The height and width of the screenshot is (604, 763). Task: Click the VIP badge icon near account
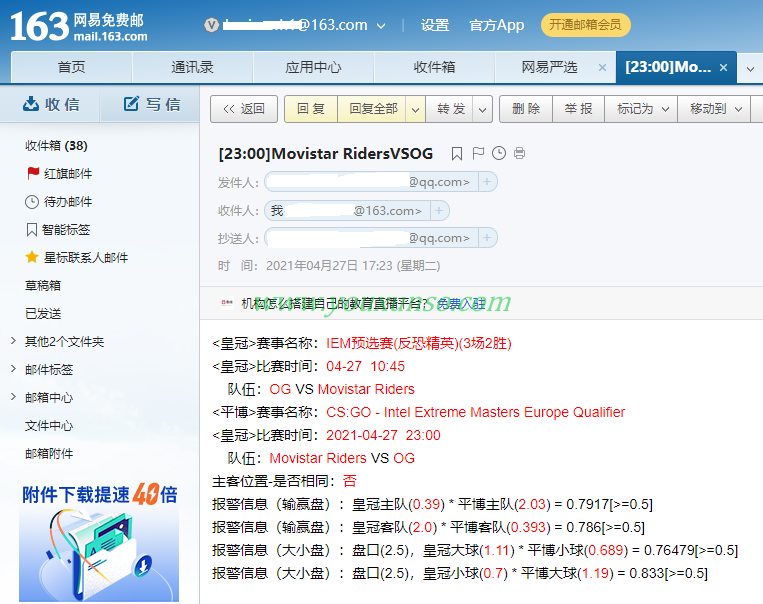pyautogui.click(x=211, y=25)
